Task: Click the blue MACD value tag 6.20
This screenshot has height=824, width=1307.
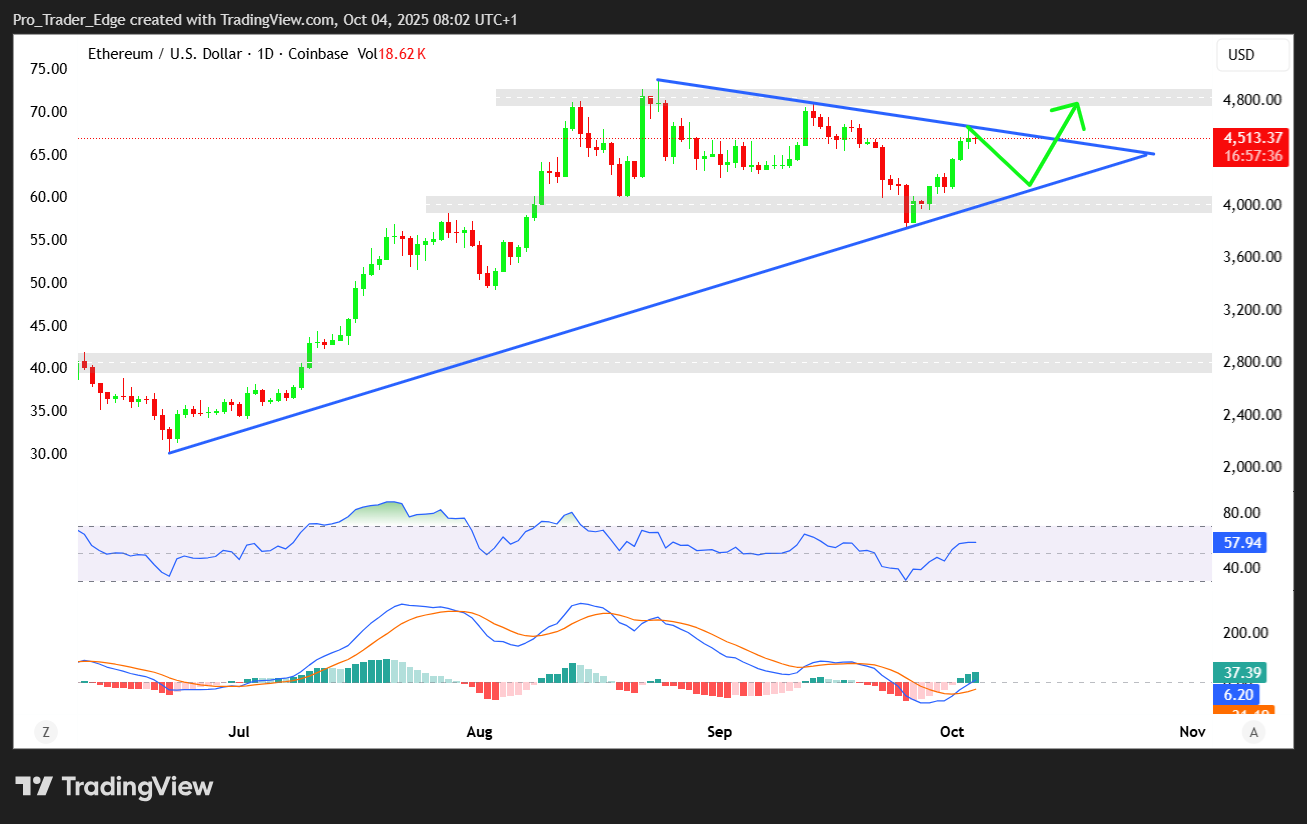Action: (1236, 695)
